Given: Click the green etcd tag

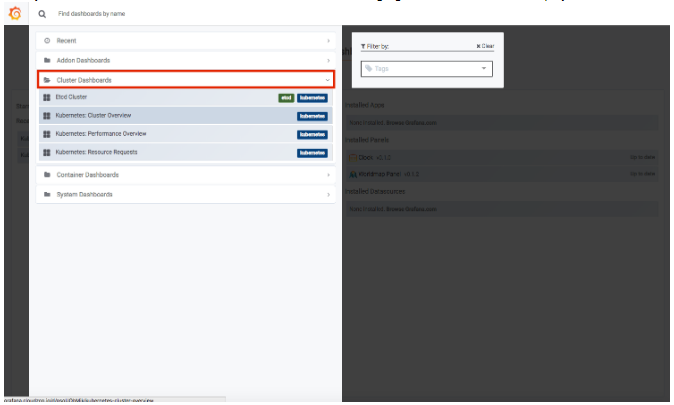Looking at the screenshot, I should coord(286,98).
